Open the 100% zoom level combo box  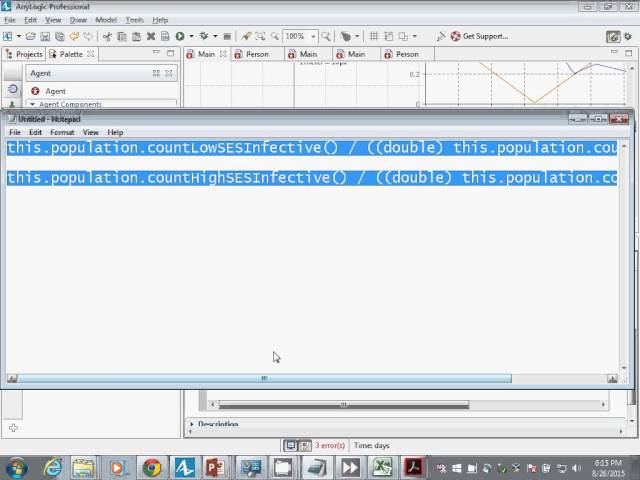tap(300, 36)
